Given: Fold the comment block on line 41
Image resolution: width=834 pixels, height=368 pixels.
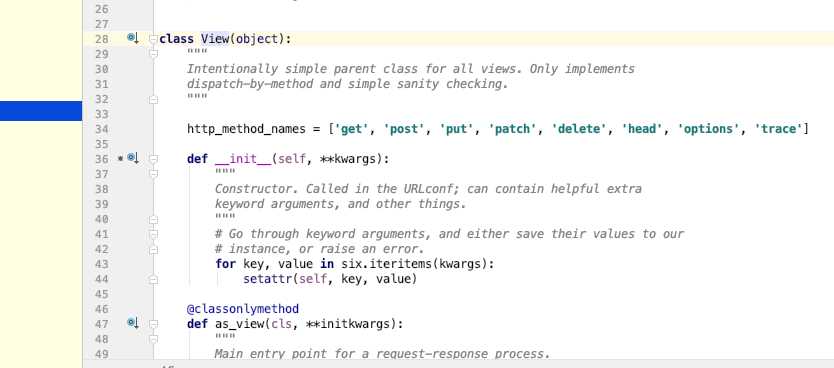Looking at the screenshot, I should tap(153, 233).
